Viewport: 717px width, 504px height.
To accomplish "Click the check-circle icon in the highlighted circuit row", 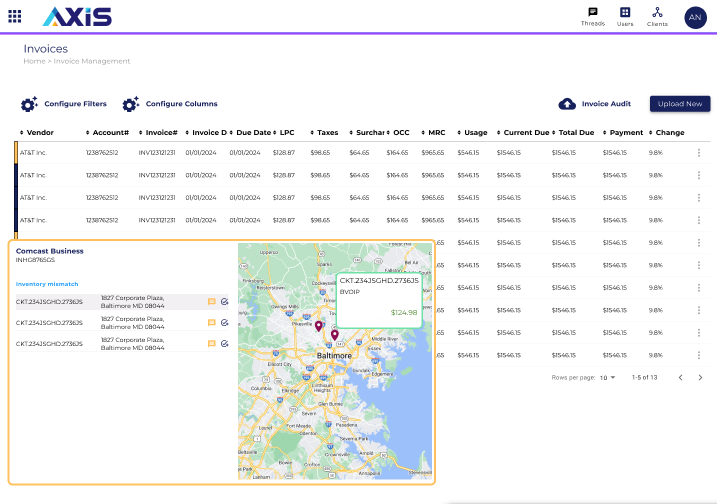I will click(x=225, y=302).
